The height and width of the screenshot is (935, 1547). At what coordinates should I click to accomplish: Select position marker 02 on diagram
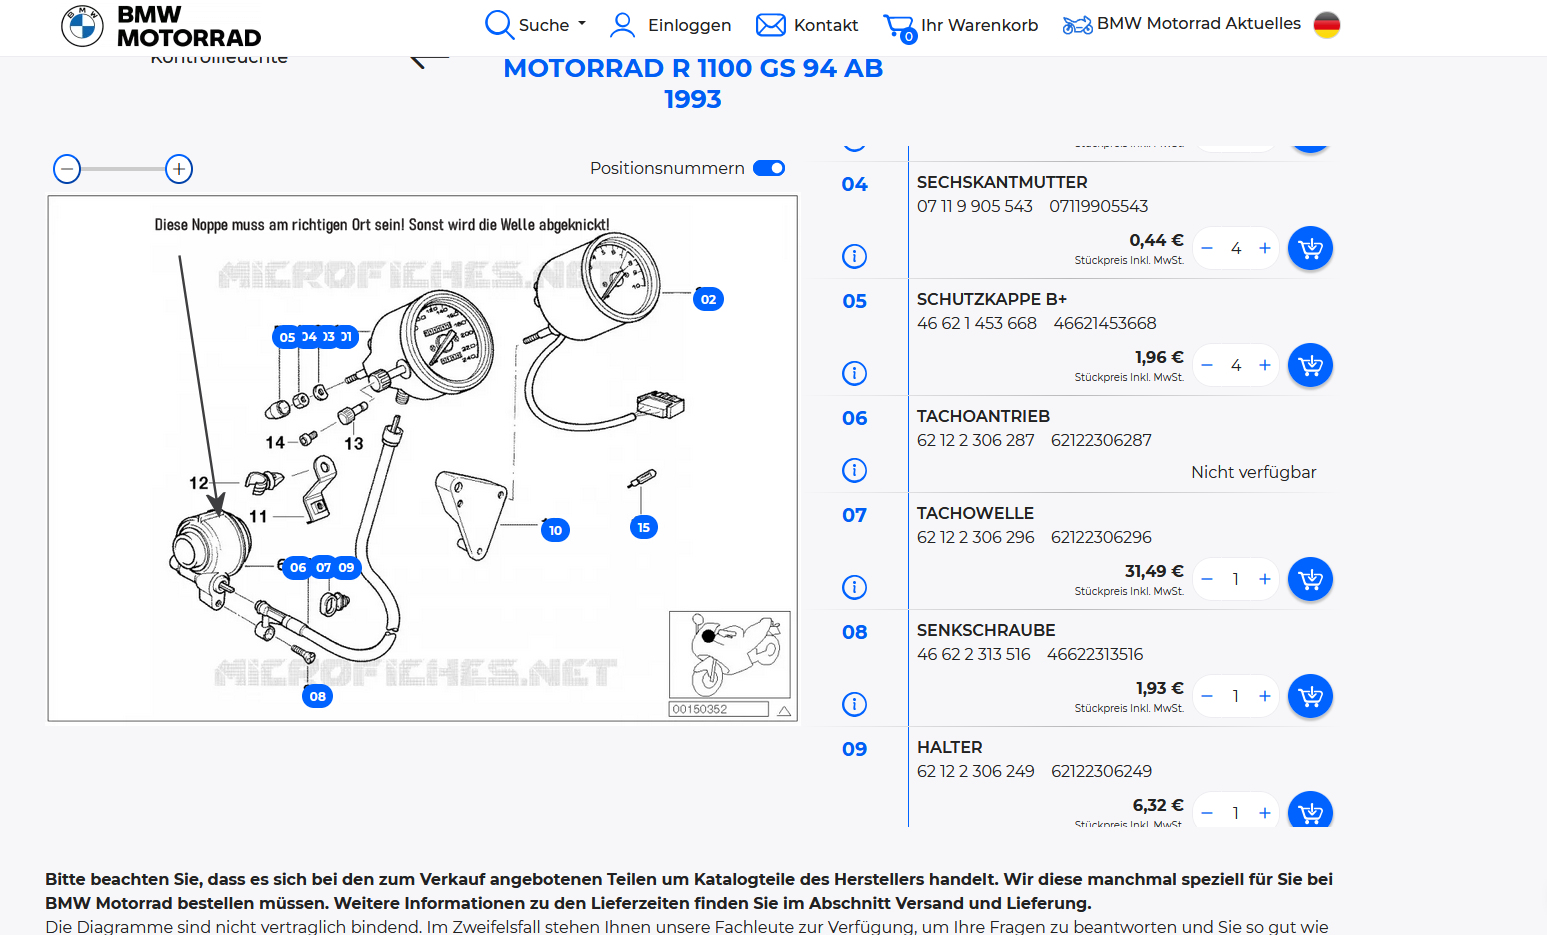point(708,299)
